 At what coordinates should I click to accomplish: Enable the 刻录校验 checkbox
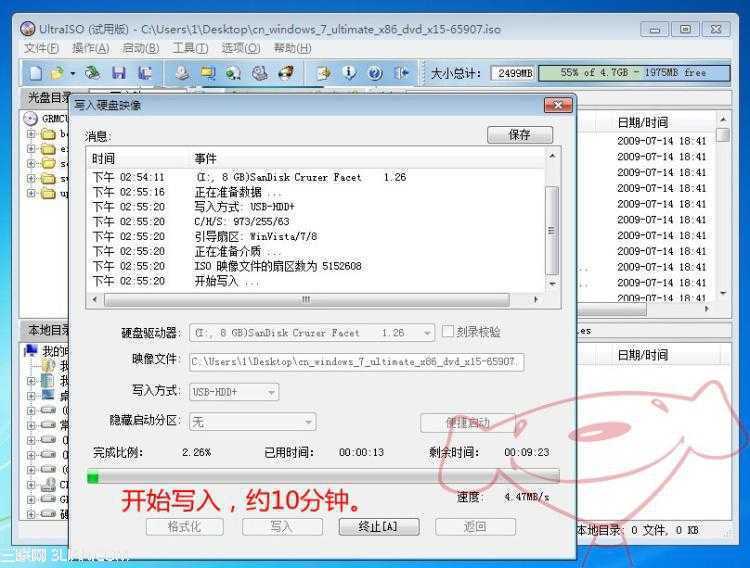pos(448,332)
